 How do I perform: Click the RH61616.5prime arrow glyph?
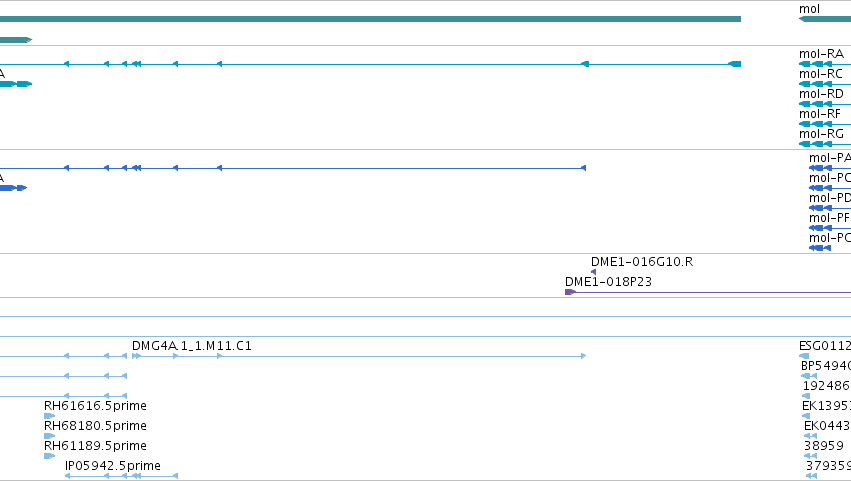[x=49, y=416]
